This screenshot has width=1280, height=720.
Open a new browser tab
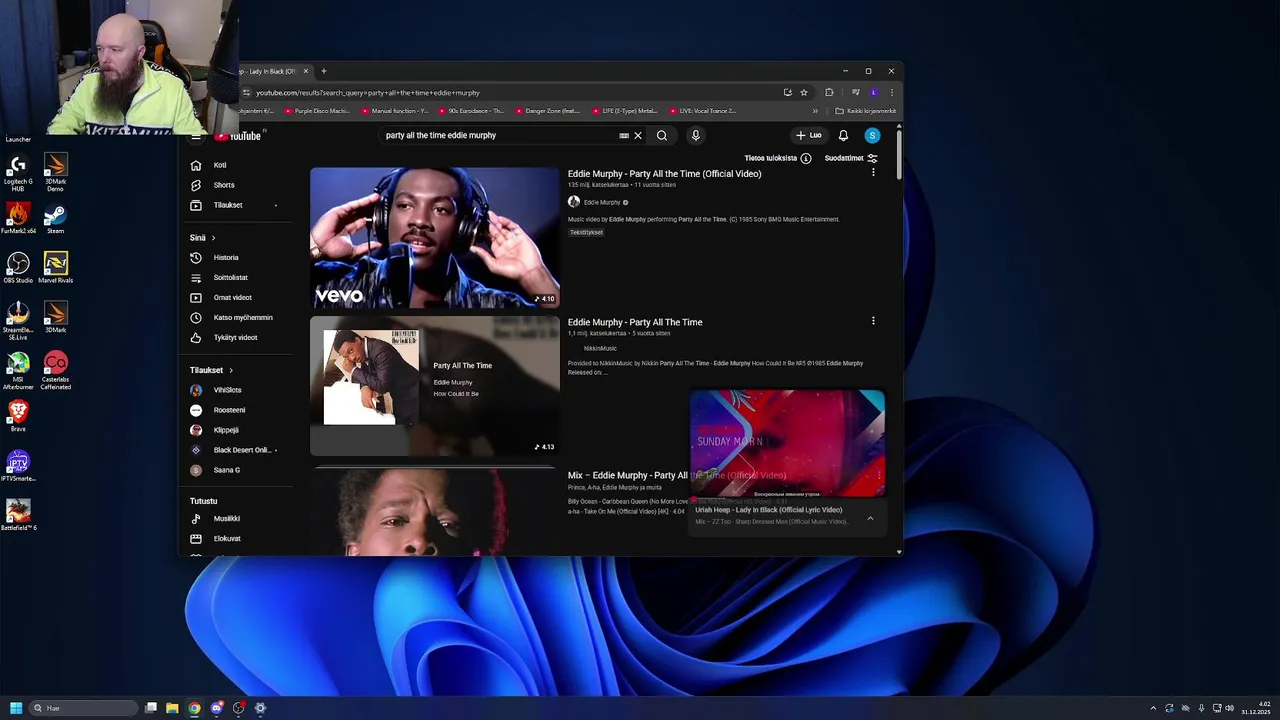(x=323, y=71)
